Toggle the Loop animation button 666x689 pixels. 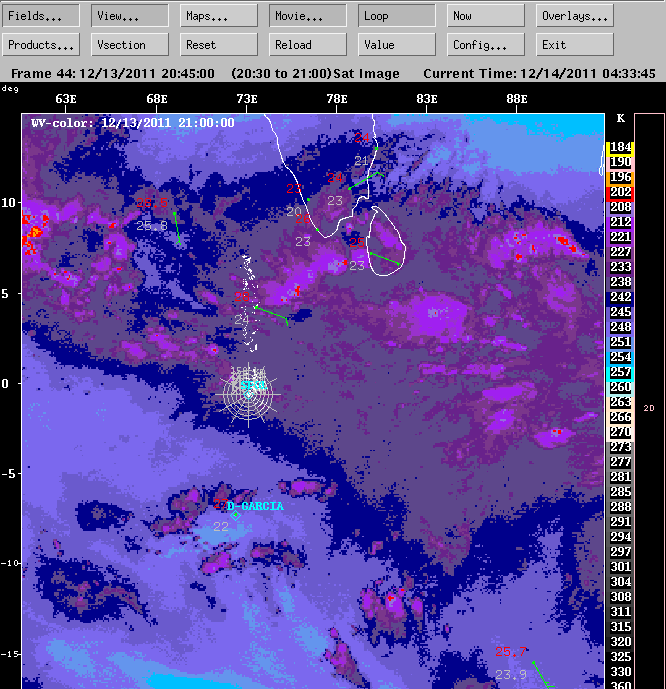[397, 16]
